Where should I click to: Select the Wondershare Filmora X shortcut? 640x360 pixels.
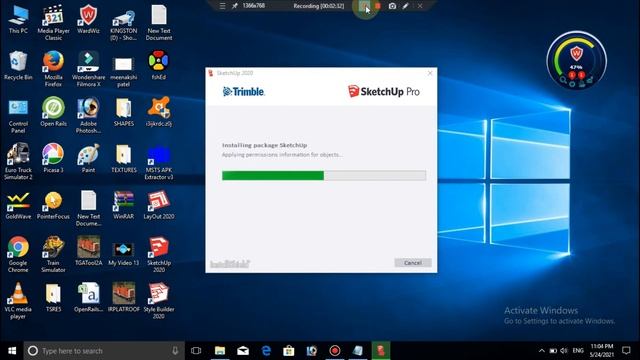(89, 69)
